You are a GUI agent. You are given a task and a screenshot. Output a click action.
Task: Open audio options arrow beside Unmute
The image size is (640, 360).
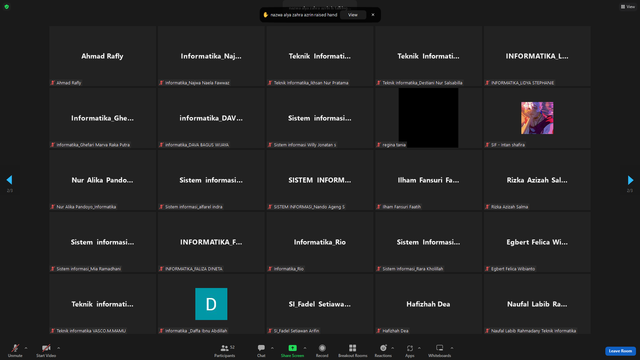pyautogui.click(x=26, y=348)
